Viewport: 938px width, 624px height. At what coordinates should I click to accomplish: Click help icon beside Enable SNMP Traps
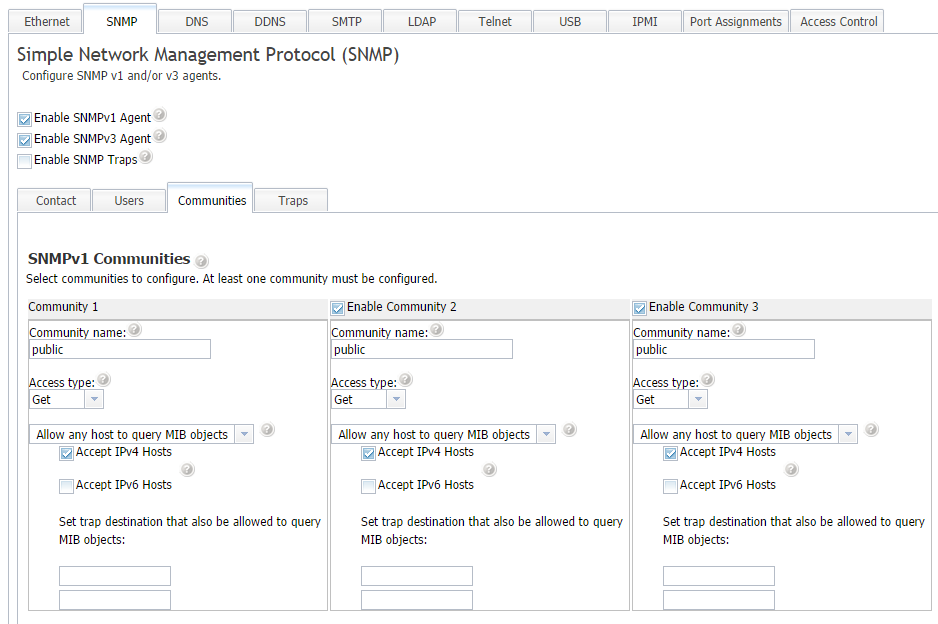[146, 158]
